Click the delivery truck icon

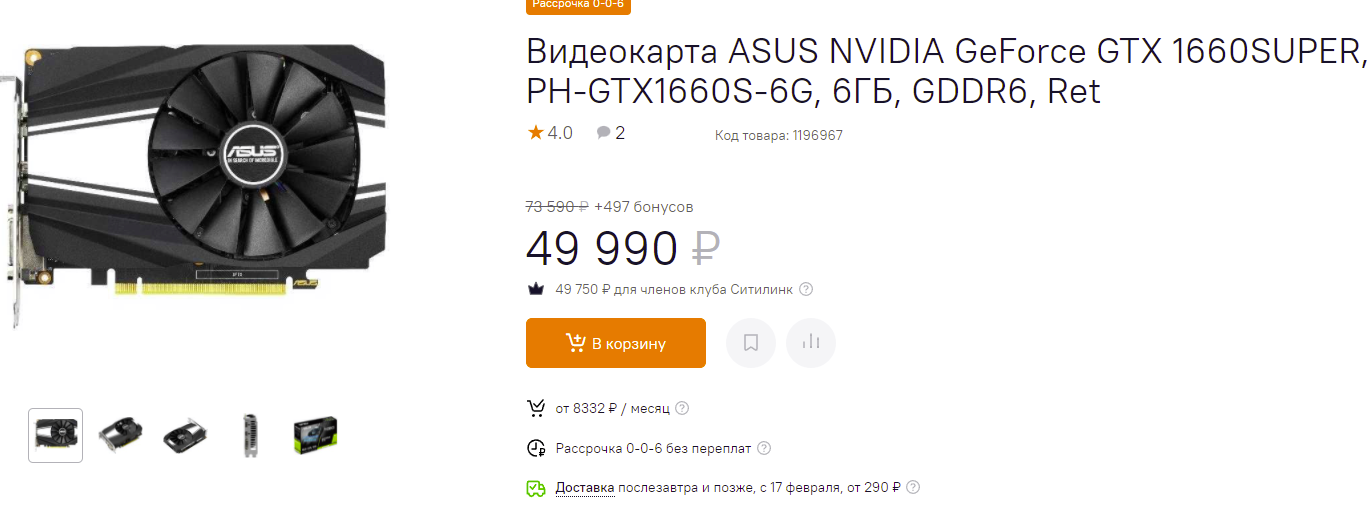(536, 488)
